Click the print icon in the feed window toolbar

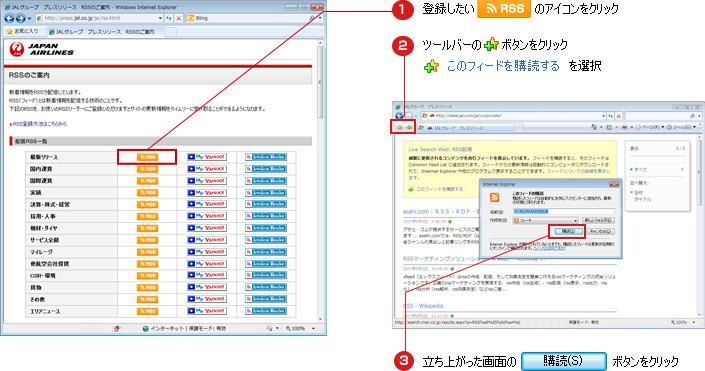pos(624,128)
